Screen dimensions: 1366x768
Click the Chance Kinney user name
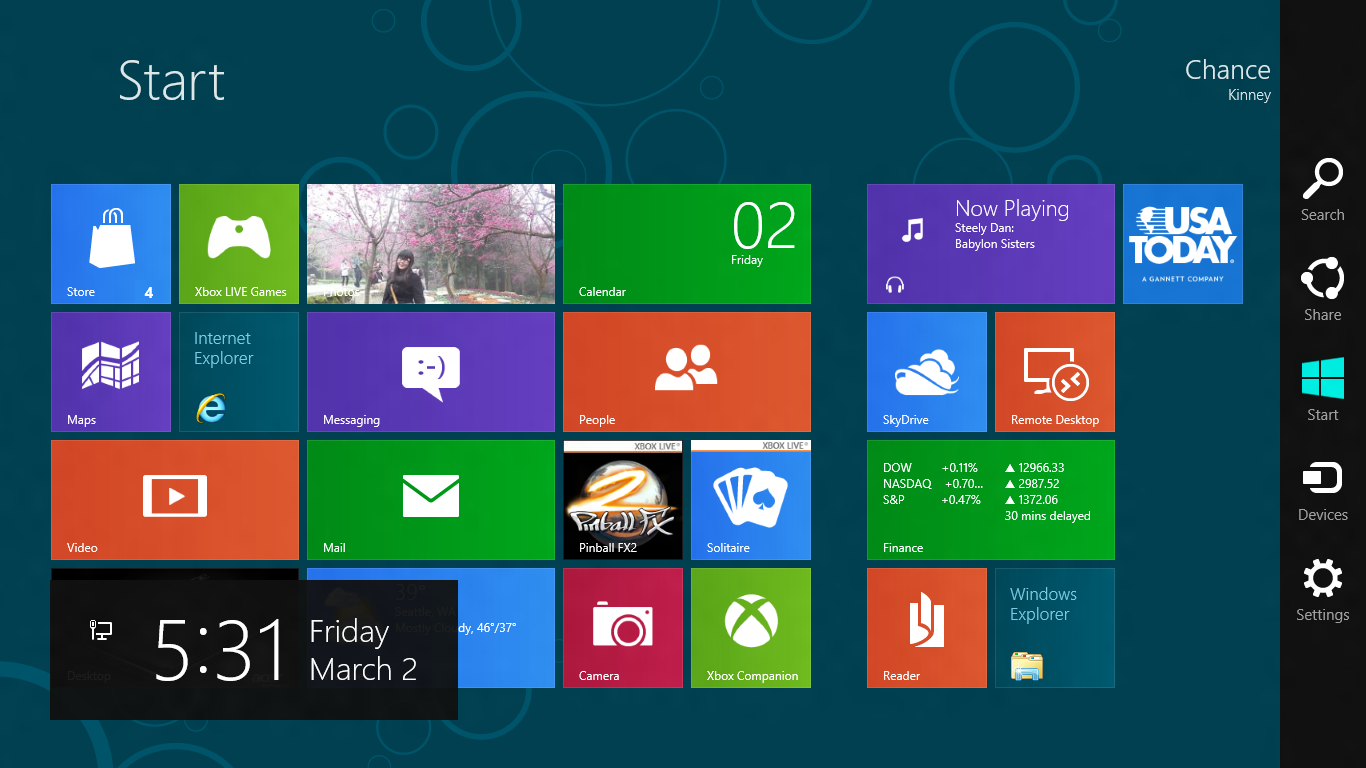[x=1227, y=80]
